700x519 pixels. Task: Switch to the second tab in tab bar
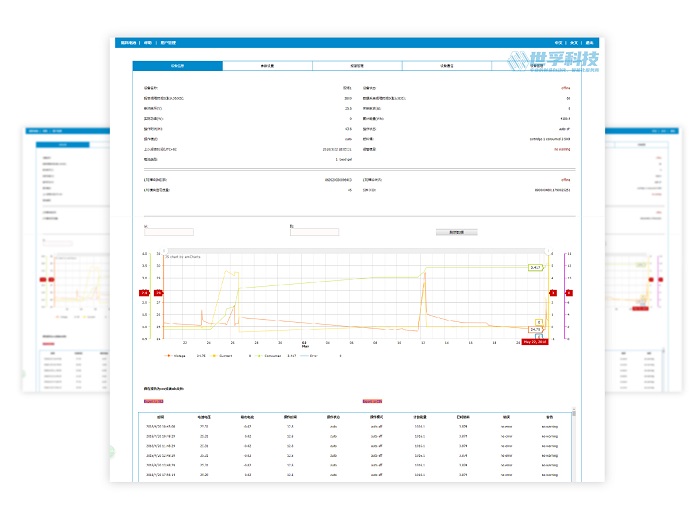[267, 65]
